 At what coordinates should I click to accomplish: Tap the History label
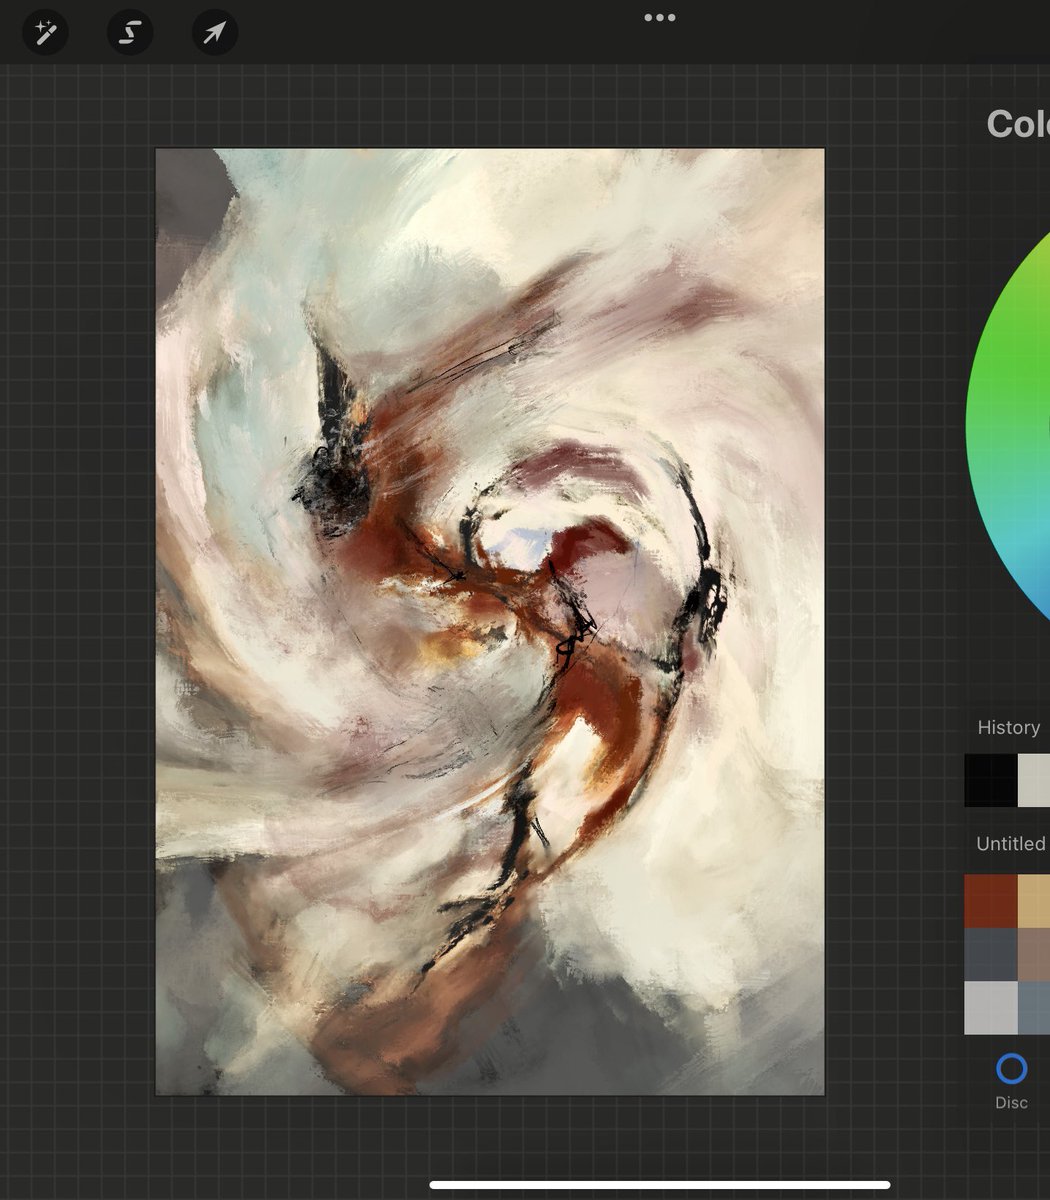point(1007,727)
